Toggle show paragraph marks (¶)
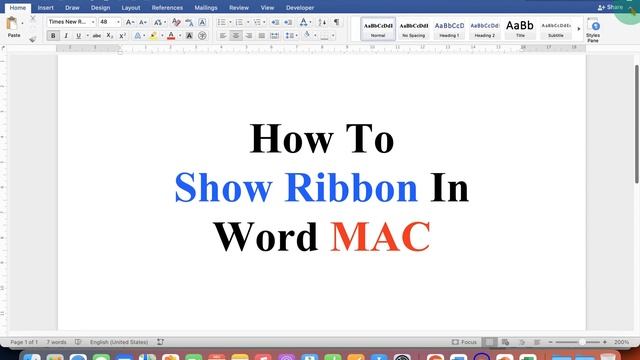This screenshot has height=360, width=640. (336, 22)
